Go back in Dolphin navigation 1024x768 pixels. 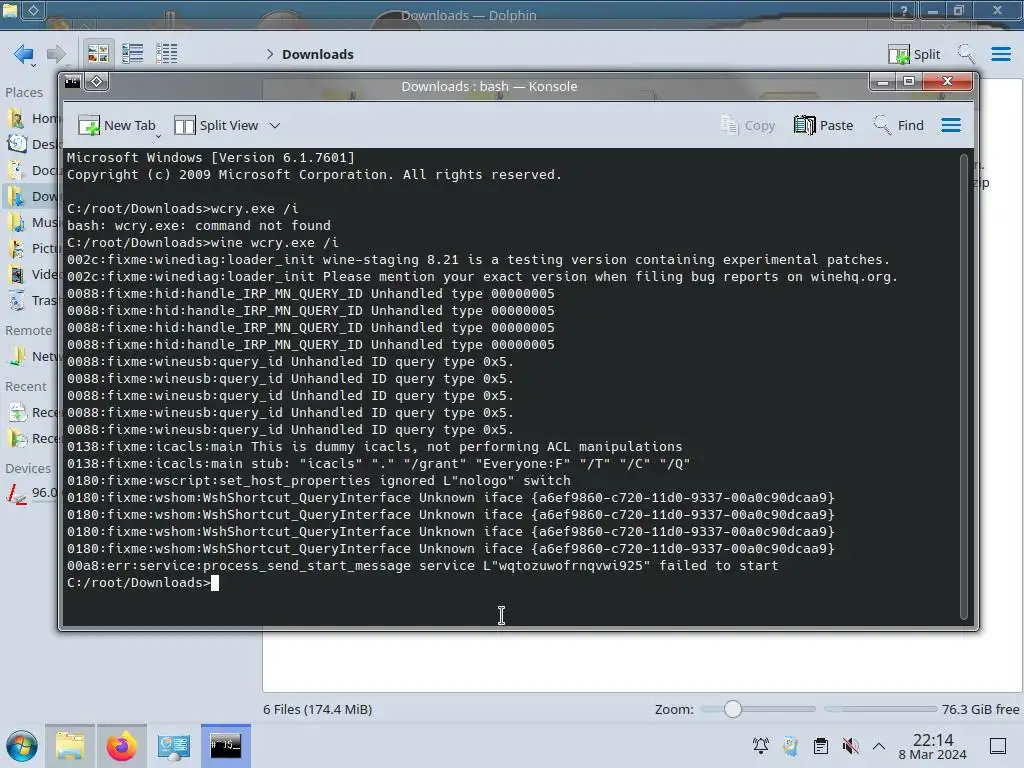coord(23,54)
